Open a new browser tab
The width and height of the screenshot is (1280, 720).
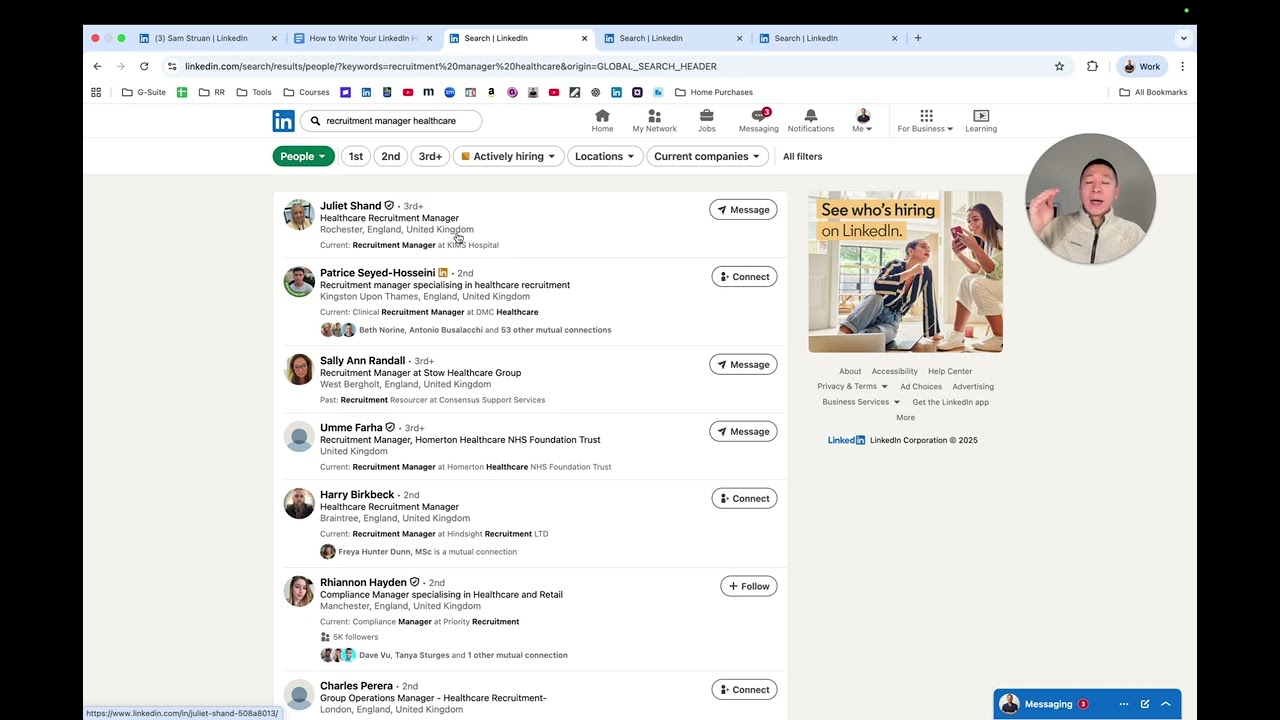coord(918,38)
